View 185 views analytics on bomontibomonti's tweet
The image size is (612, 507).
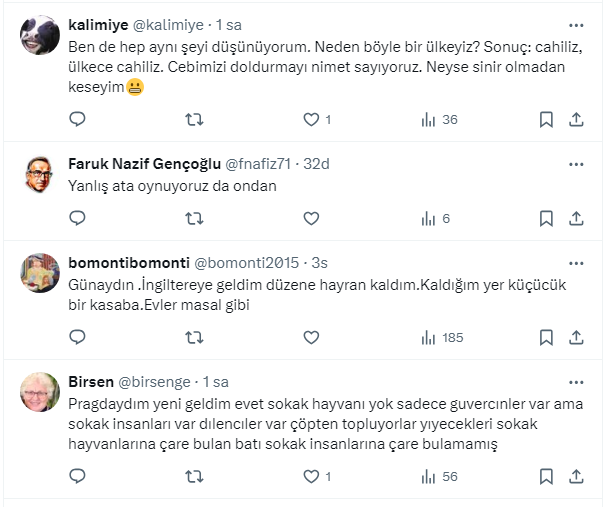(x=440, y=338)
